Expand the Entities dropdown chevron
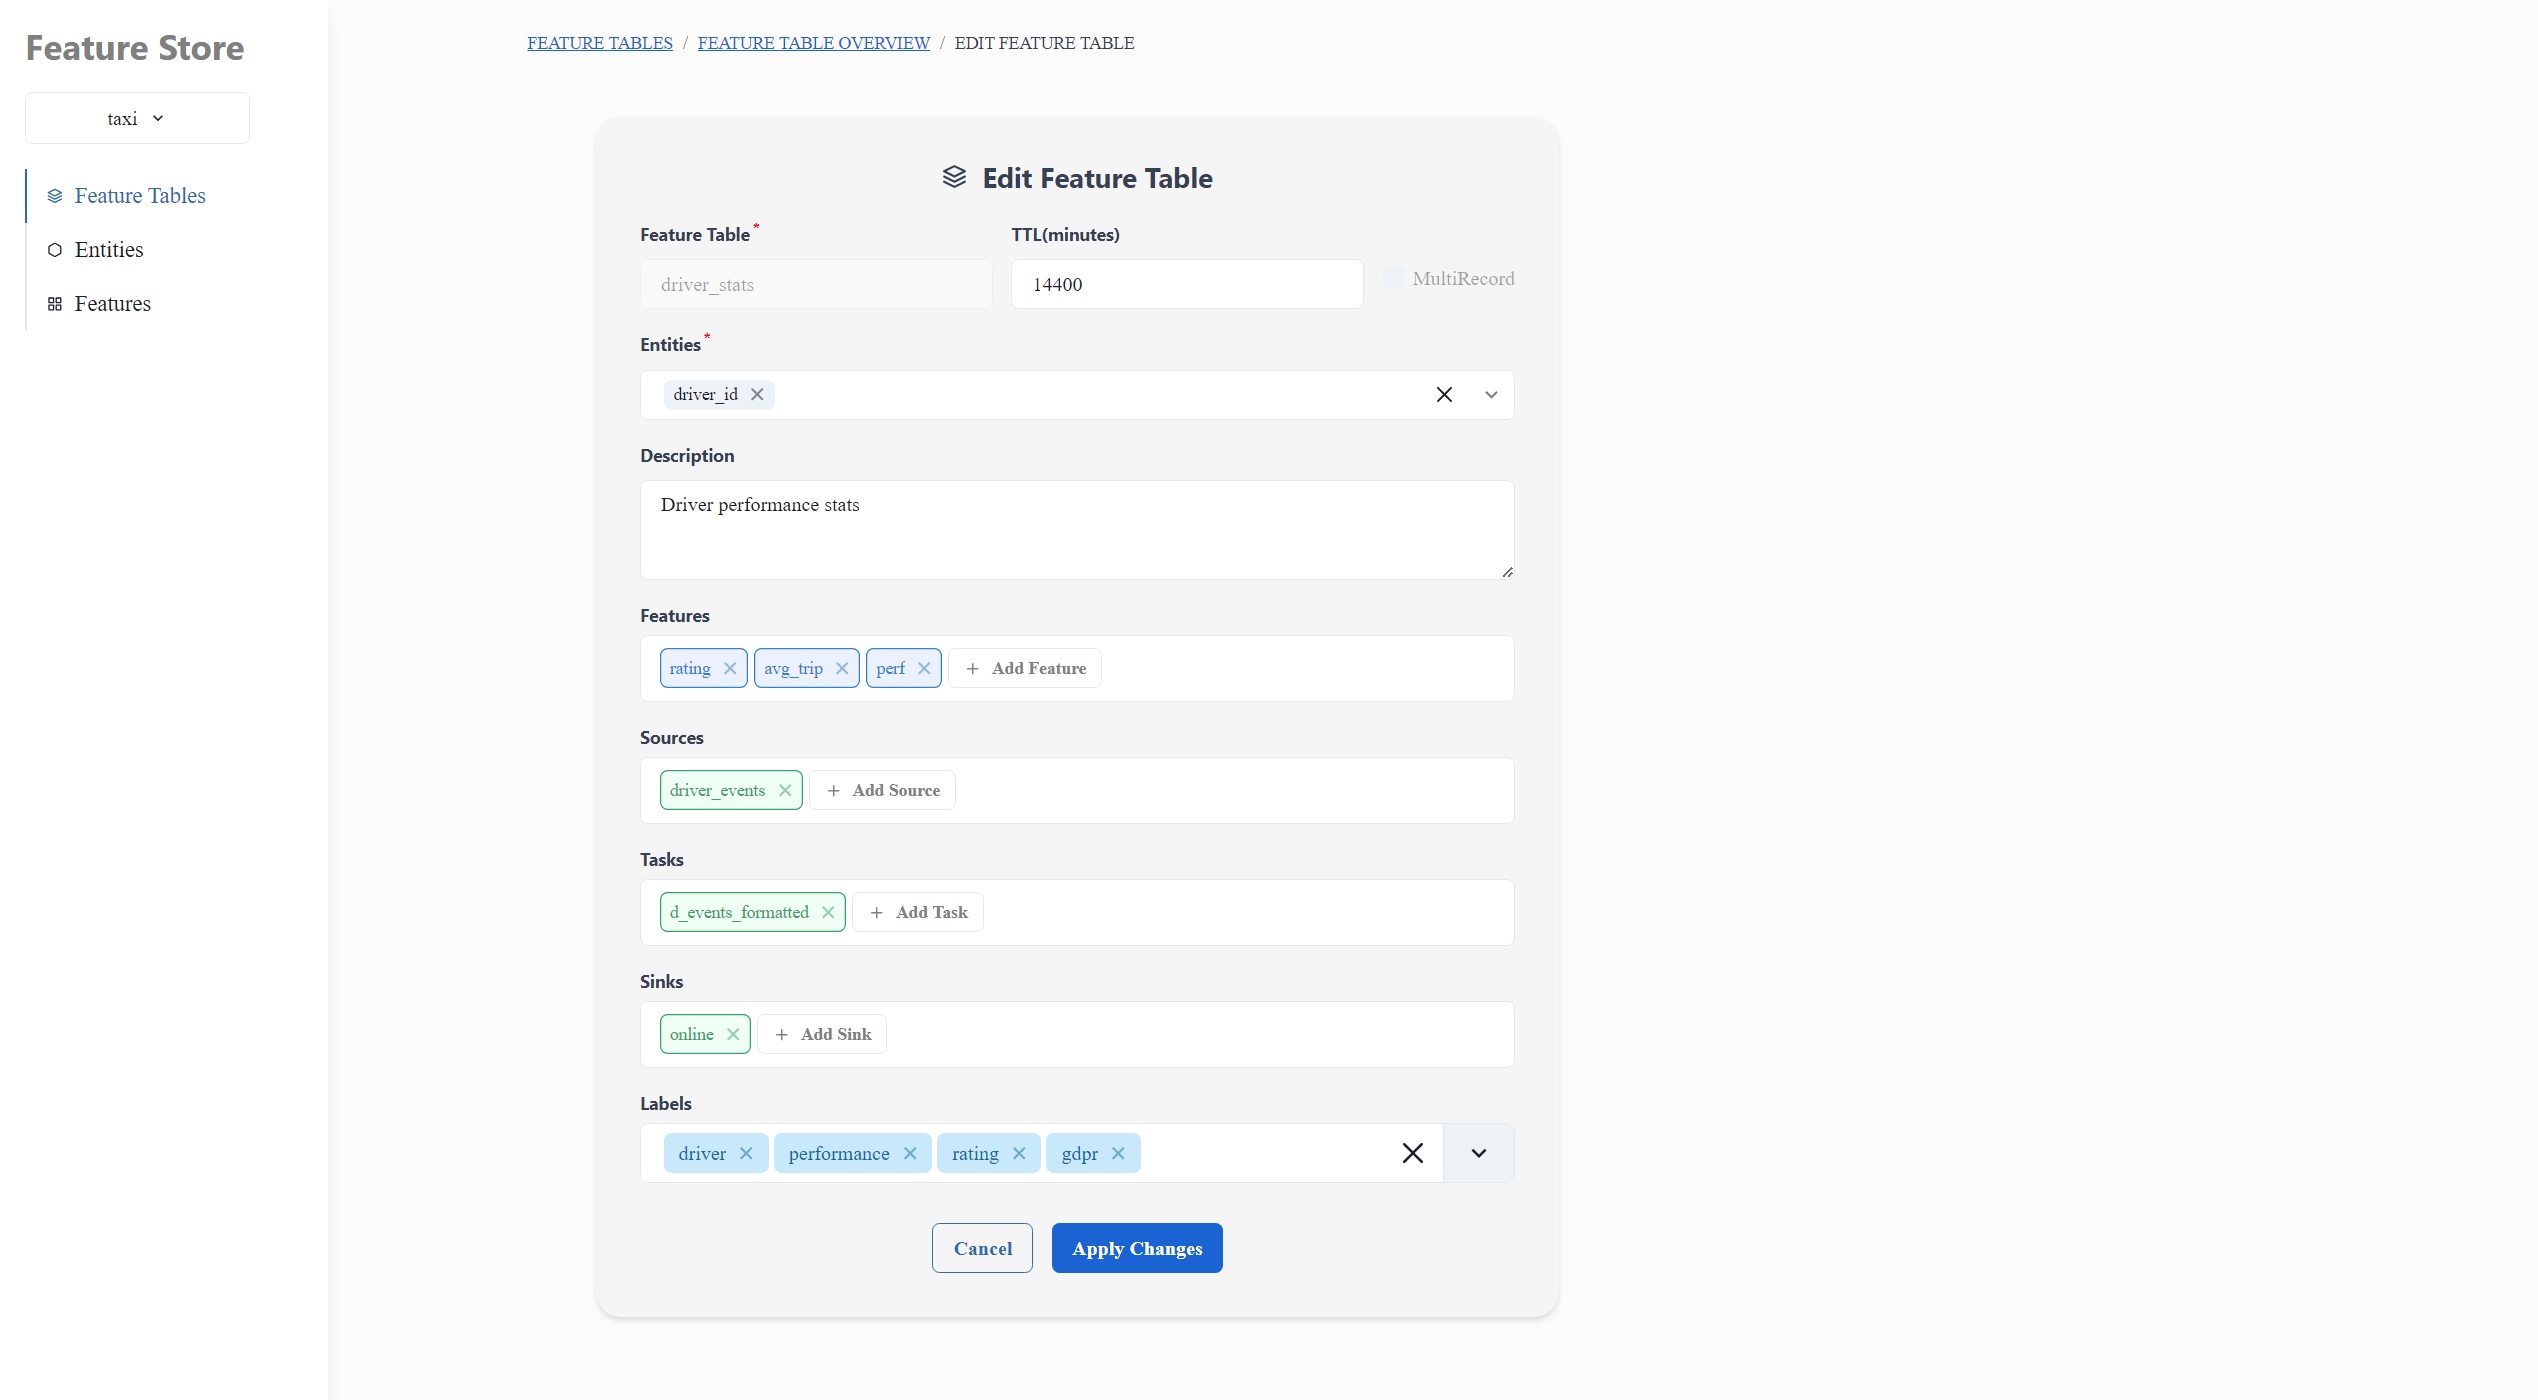The width and height of the screenshot is (2538, 1400). point(1491,395)
